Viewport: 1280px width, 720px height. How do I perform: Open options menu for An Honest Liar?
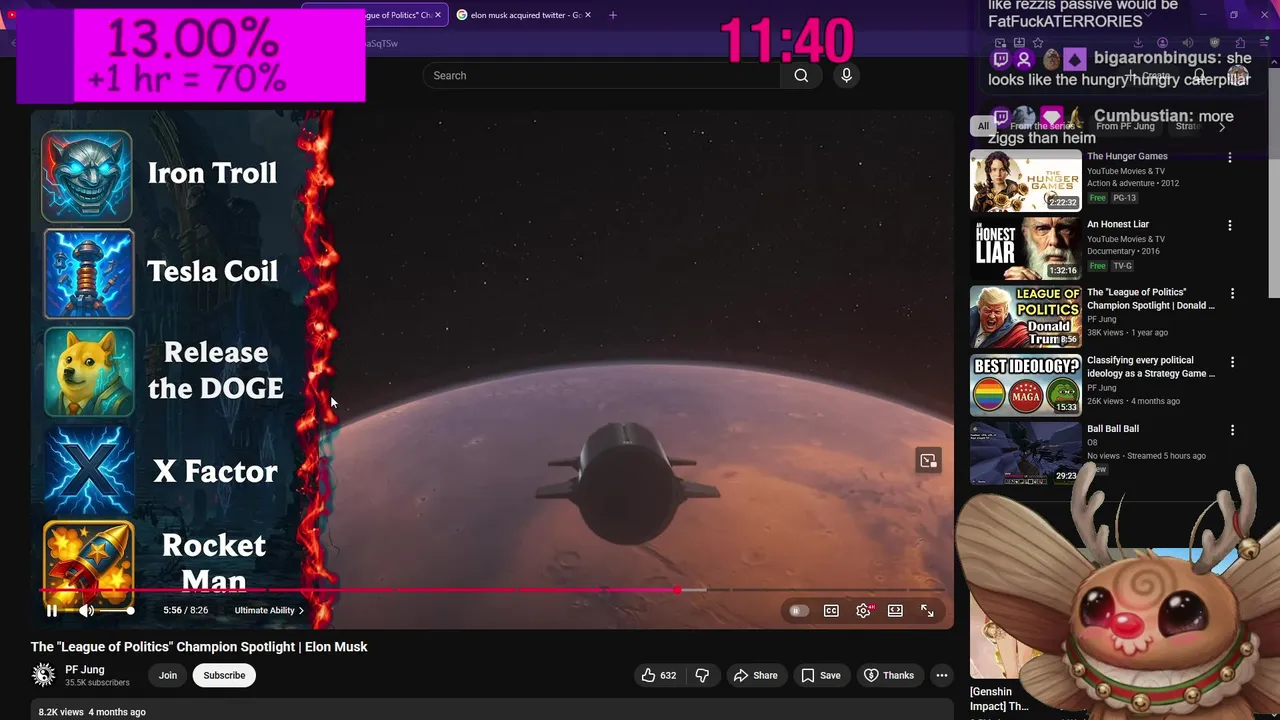[1230, 225]
